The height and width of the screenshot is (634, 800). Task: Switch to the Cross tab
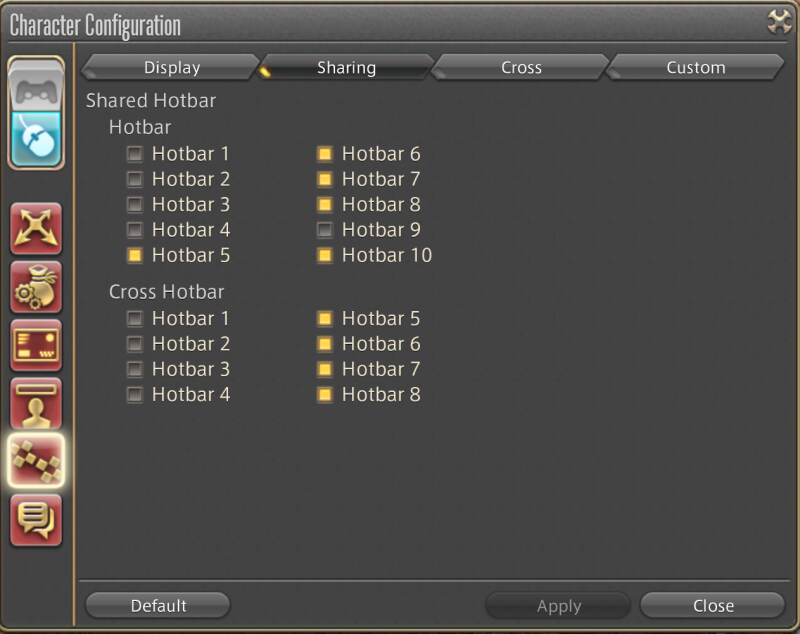520,67
